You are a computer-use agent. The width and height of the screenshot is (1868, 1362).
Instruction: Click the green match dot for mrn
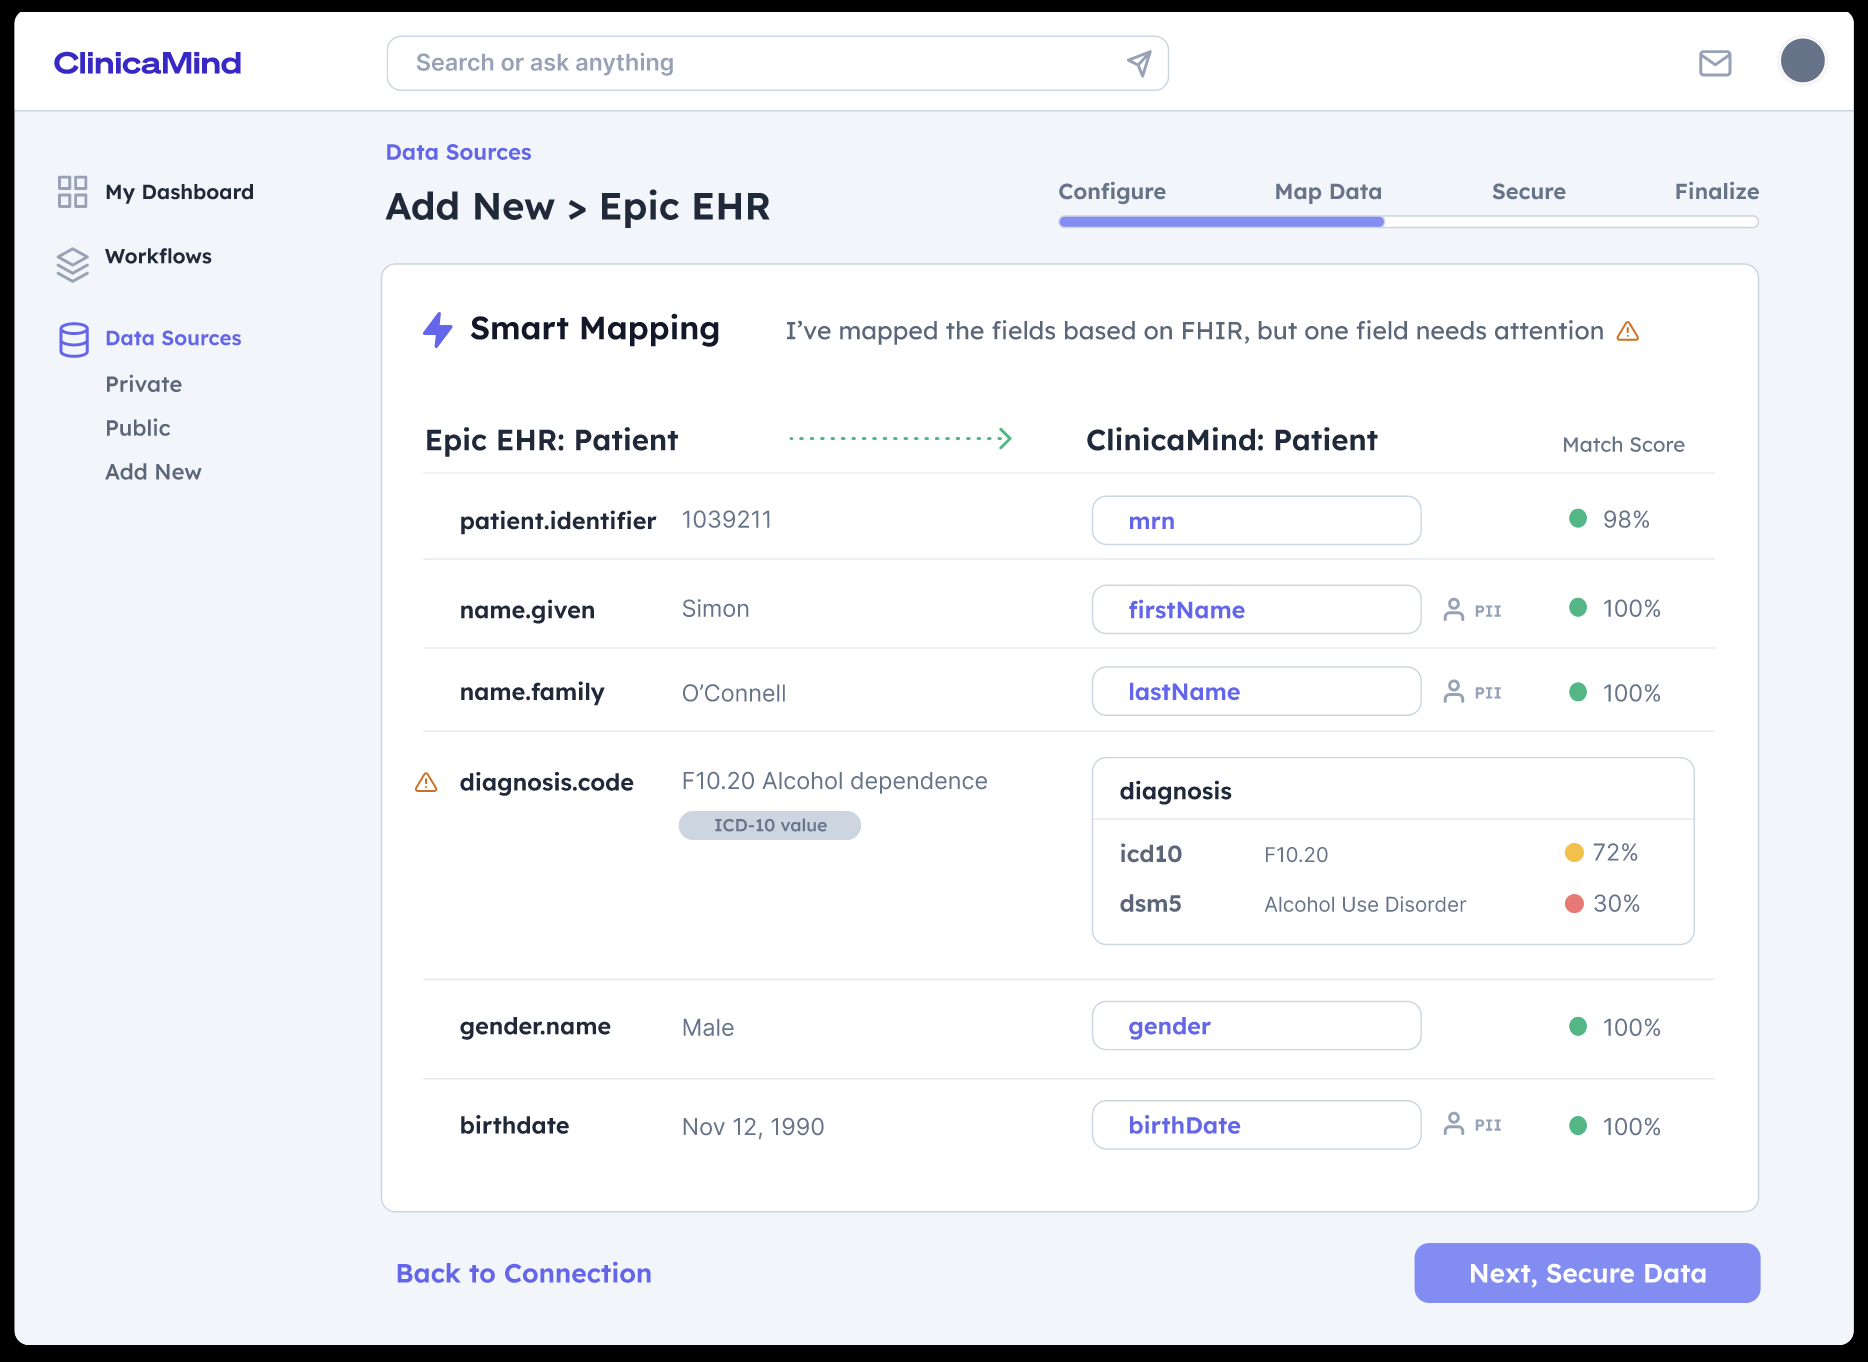[x=1578, y=518]
